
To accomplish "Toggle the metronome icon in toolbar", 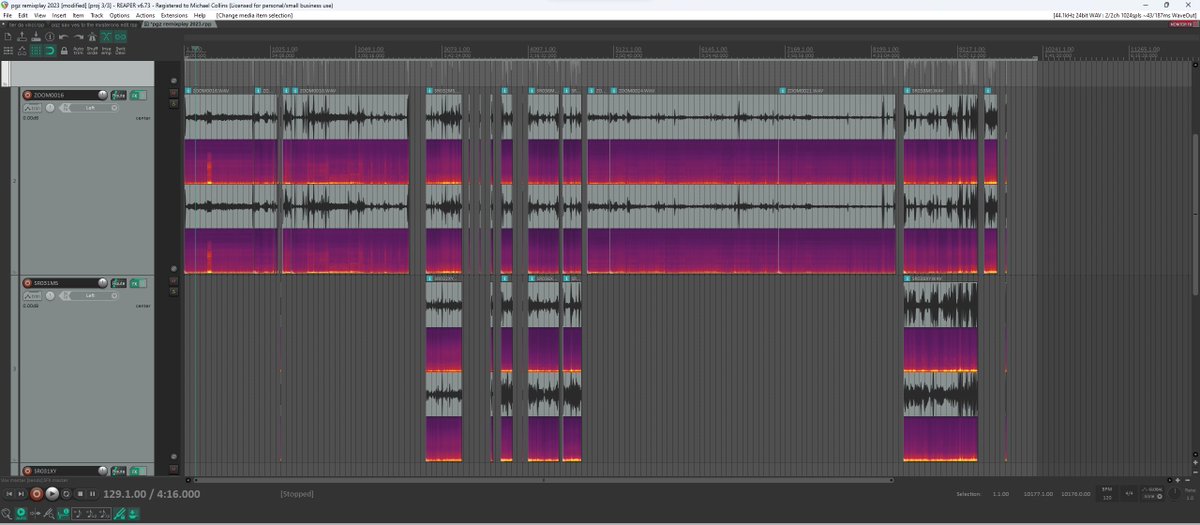I will tap(92, 37).
